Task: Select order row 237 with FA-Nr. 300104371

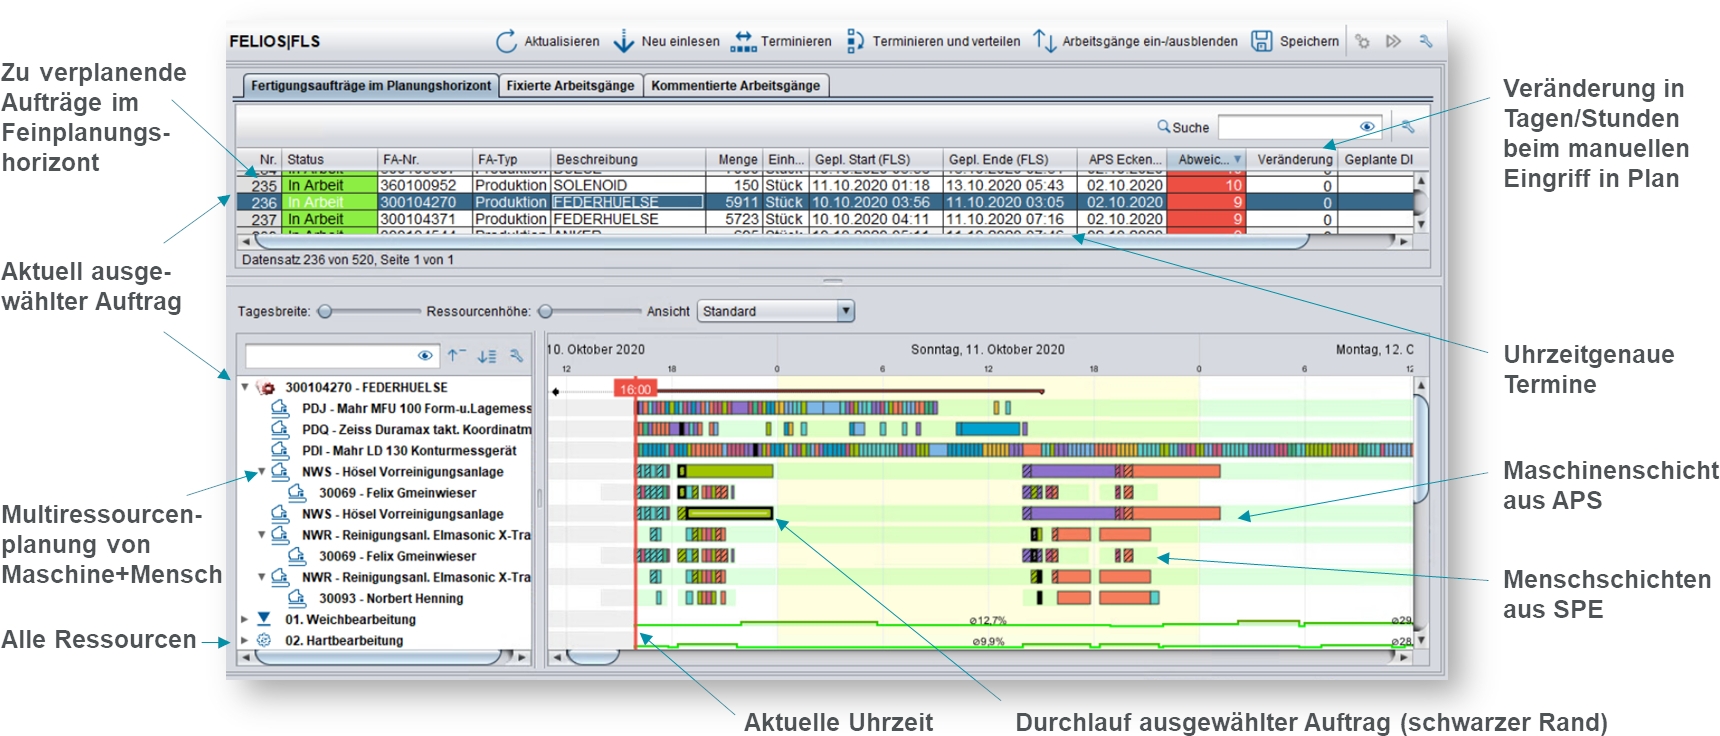Action: pyautogui.click(x=826, y=219)
